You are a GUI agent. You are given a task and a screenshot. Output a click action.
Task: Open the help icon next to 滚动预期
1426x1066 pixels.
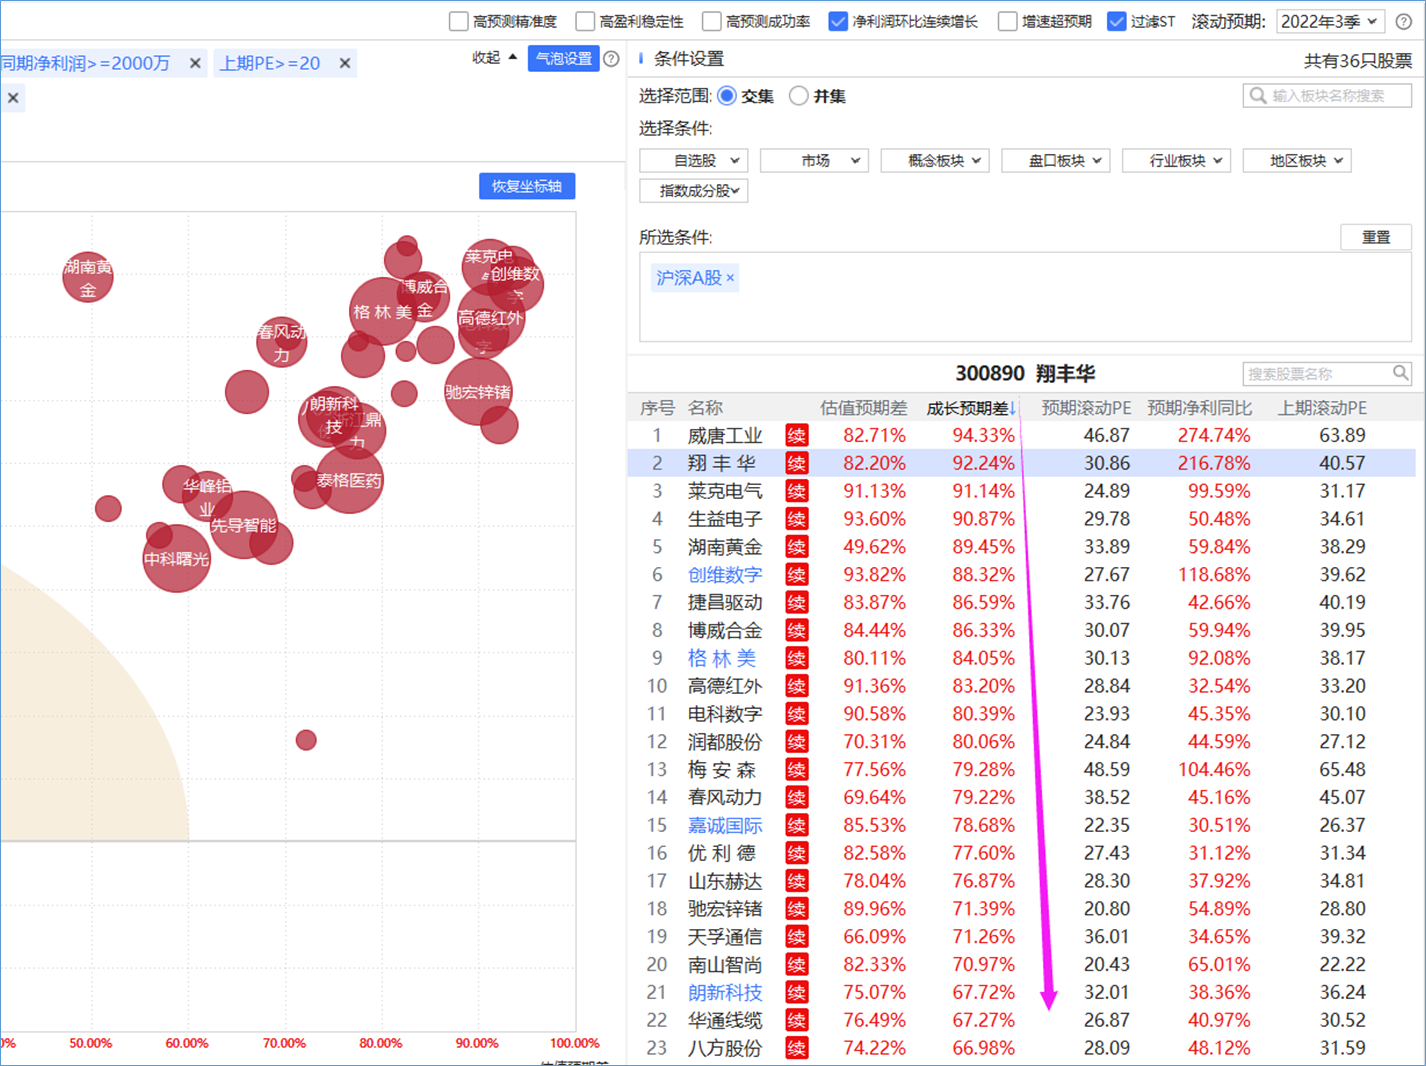[1404, 21]
